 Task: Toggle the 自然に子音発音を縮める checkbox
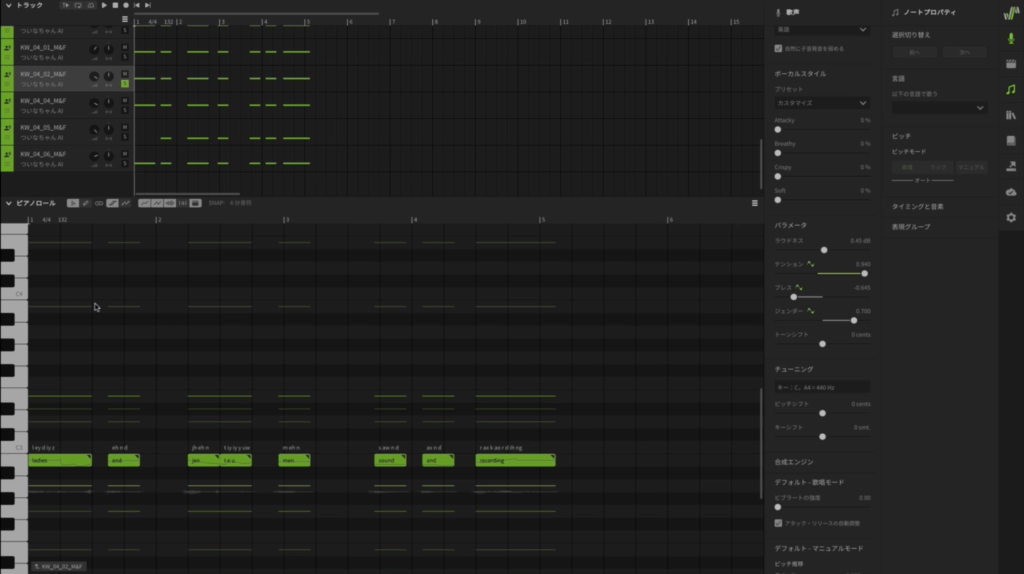(779, 48)
